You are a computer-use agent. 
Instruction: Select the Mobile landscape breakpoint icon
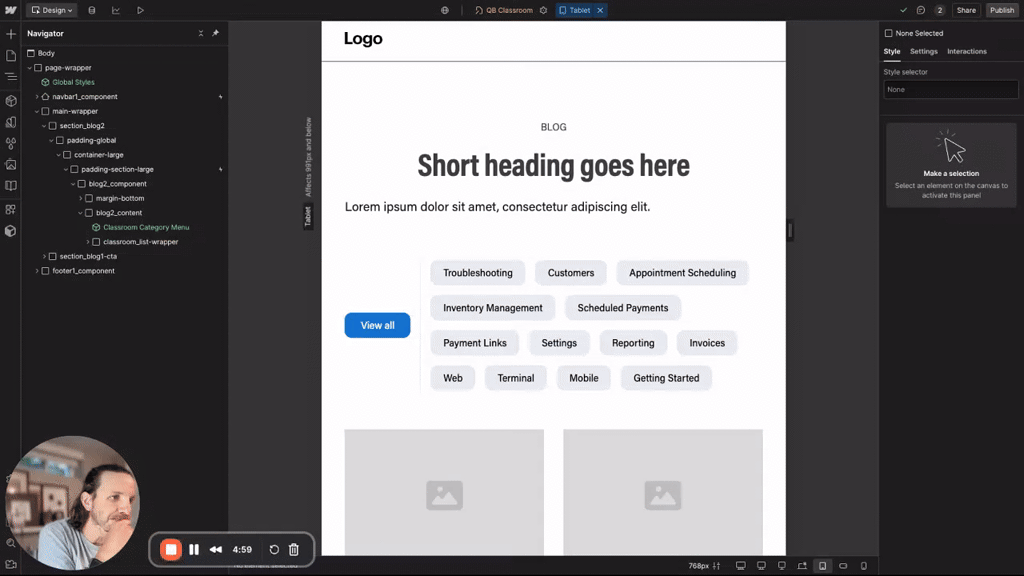pos(843,566)
